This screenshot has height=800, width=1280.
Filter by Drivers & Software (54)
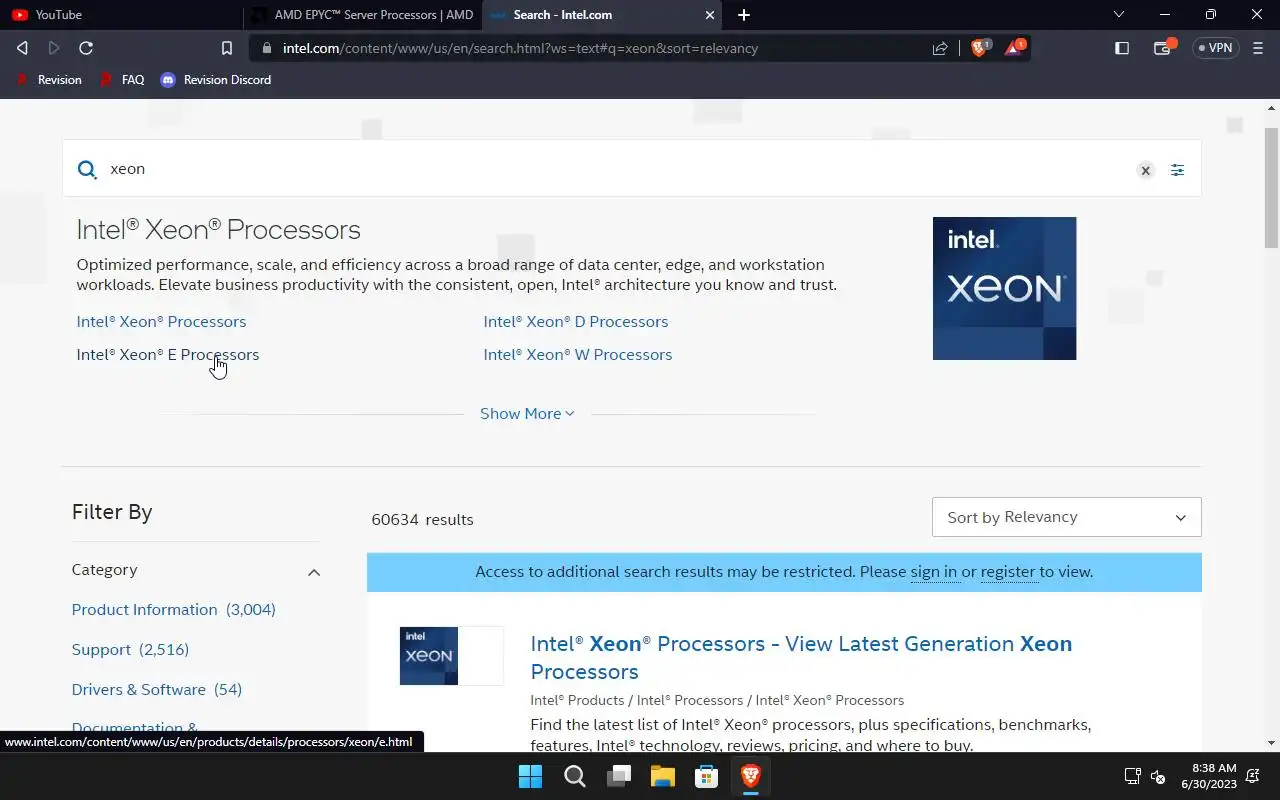coord(157,690)
